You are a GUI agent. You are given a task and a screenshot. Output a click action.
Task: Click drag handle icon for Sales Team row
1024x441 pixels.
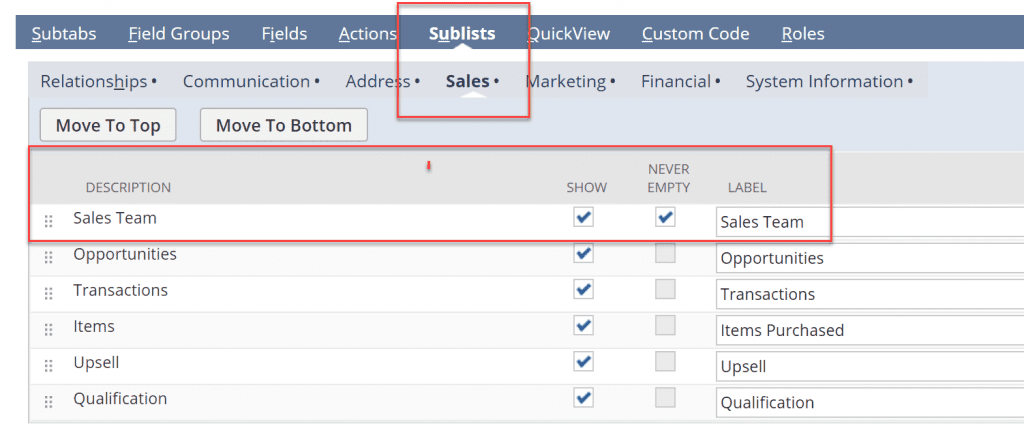49,222
